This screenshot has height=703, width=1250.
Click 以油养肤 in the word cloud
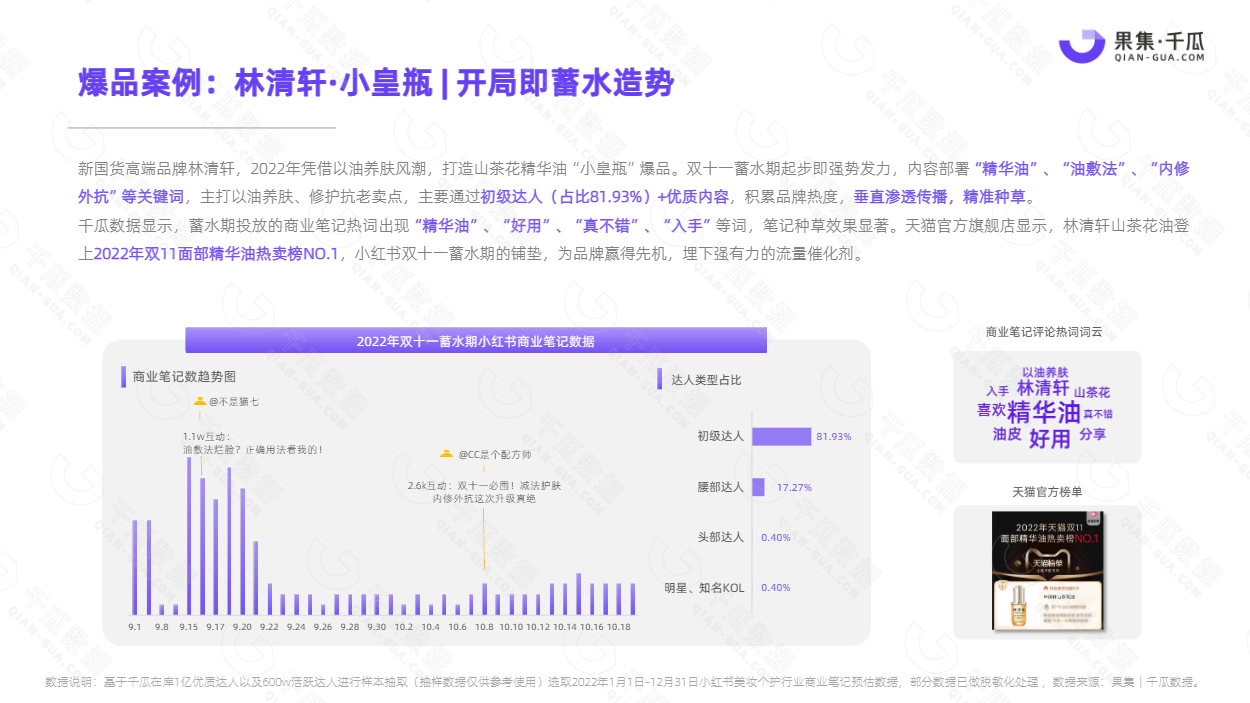coord(1044,372)
